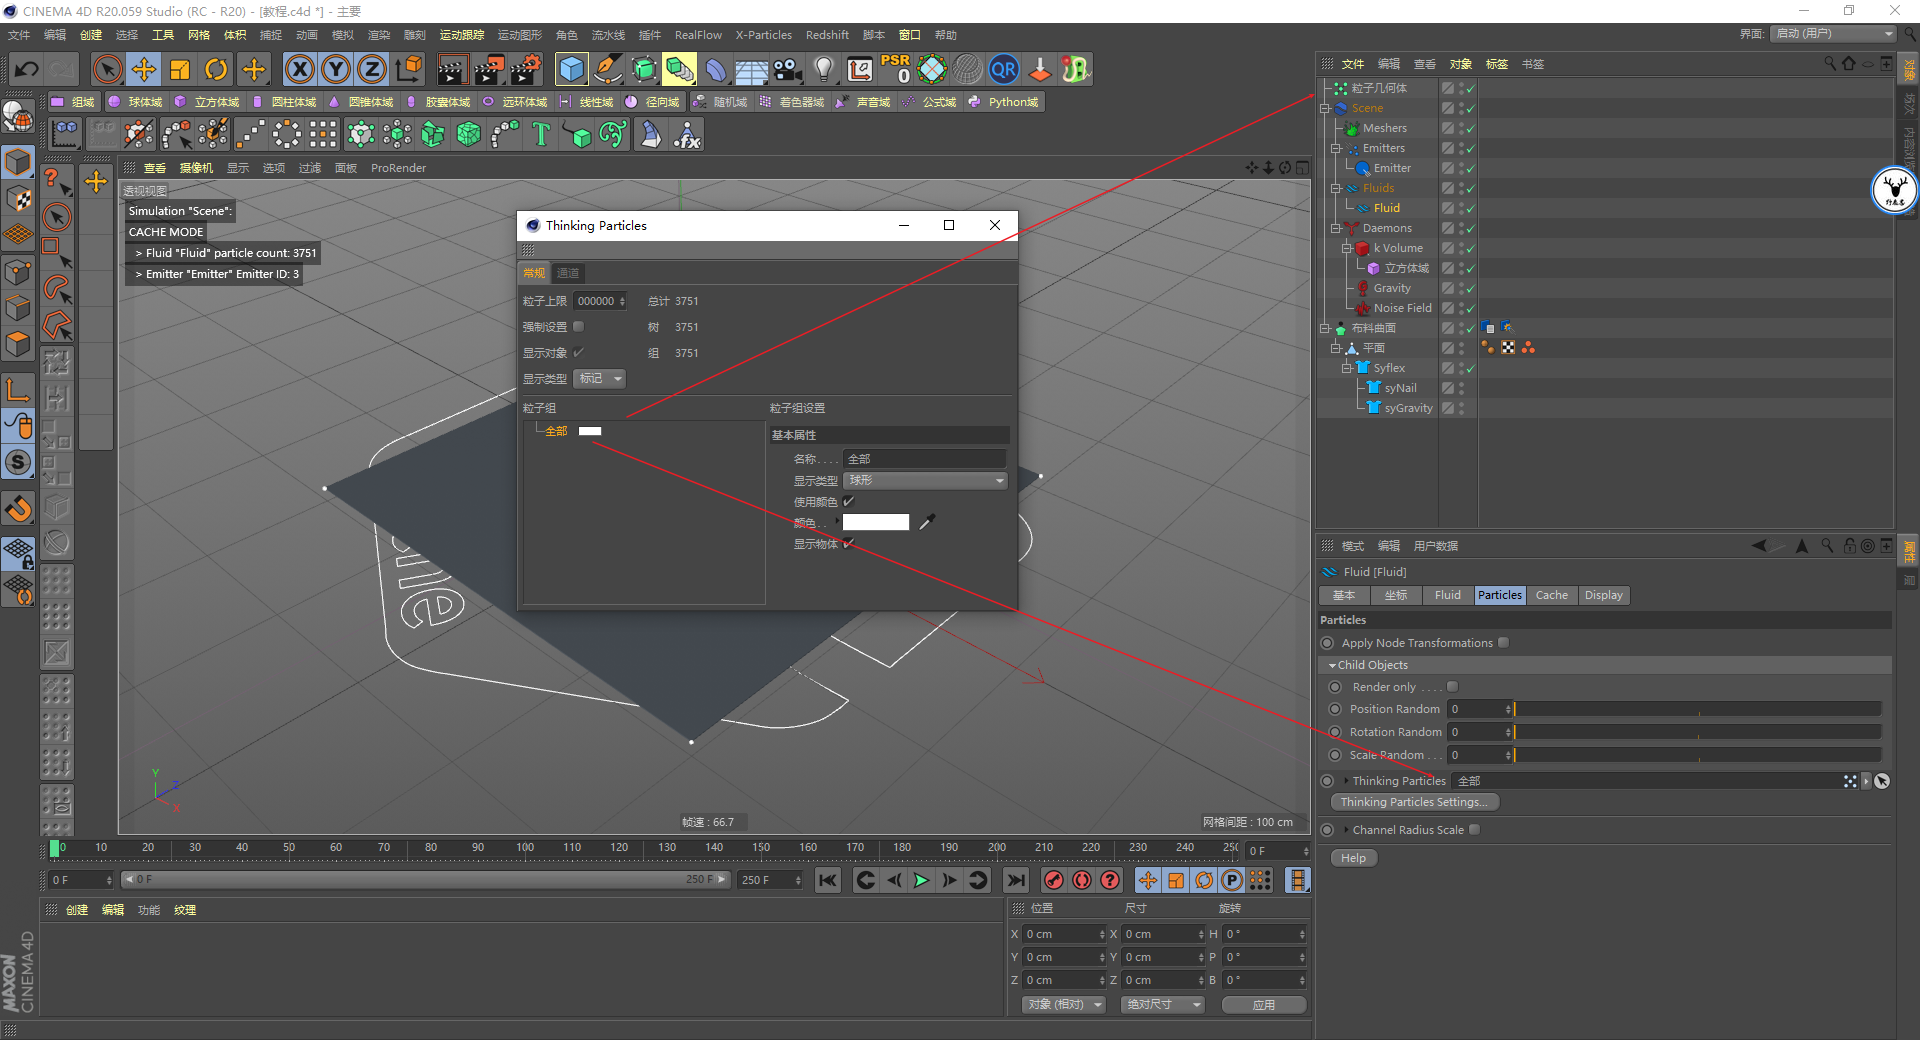Toggle Channel Radius Scale checkbox
The width and height of the screenshot is (1920, 1040).
point(1474,830)
